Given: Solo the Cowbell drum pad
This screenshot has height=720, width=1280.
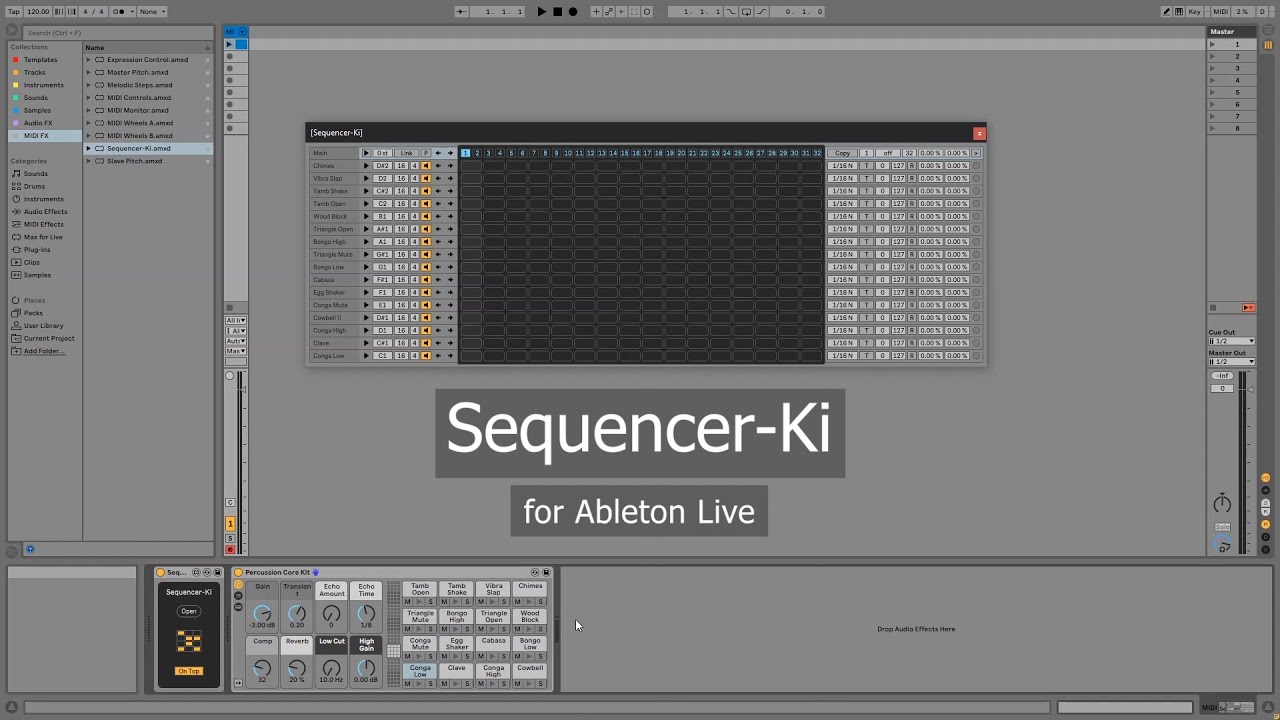Looking at the screenshot, I should click(541, 684).
